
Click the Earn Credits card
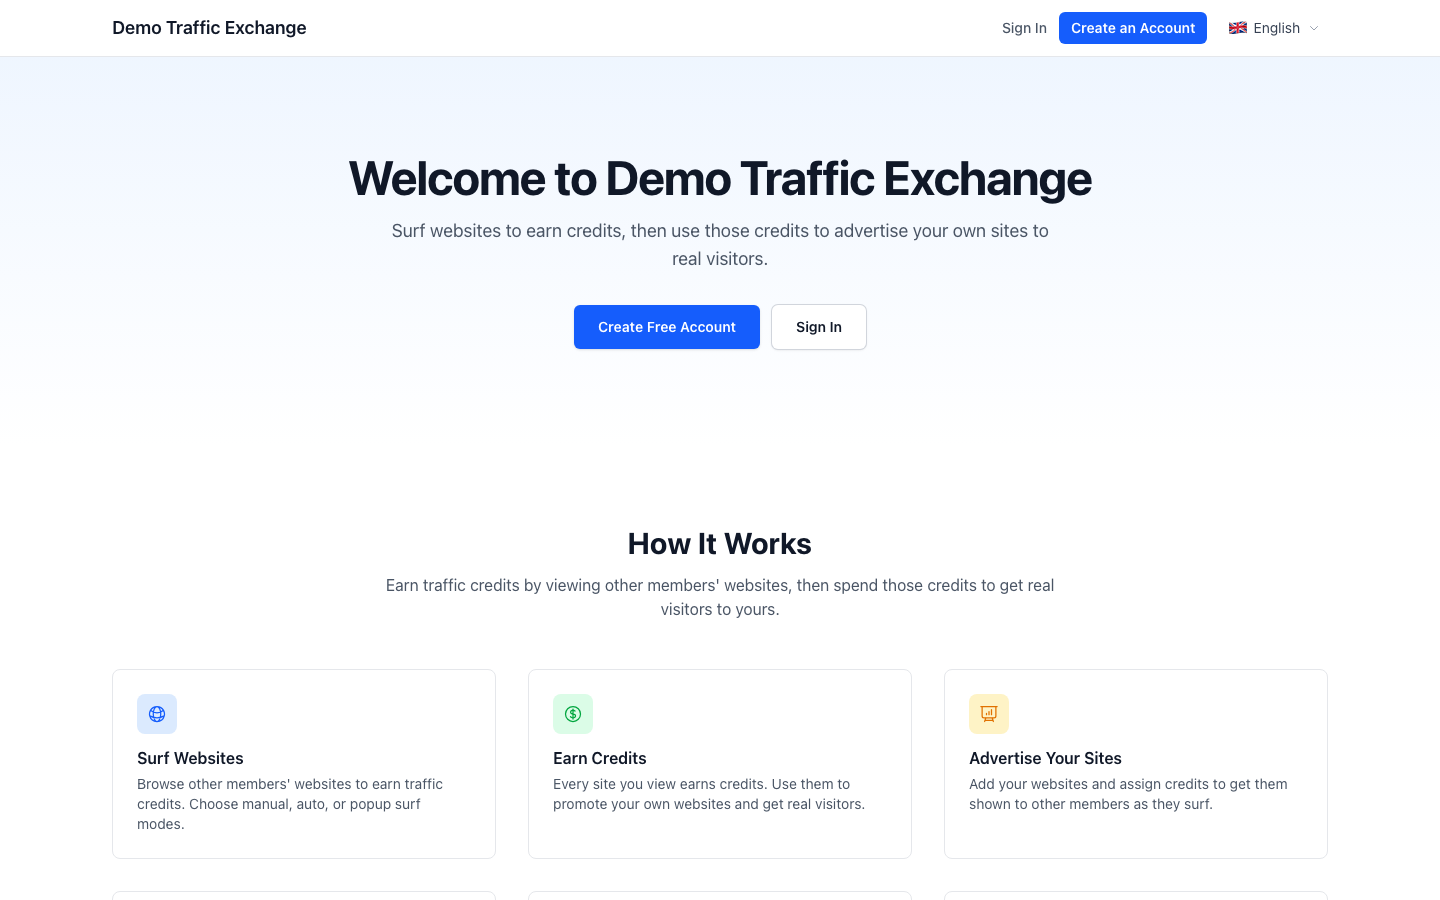pos(720,763)
